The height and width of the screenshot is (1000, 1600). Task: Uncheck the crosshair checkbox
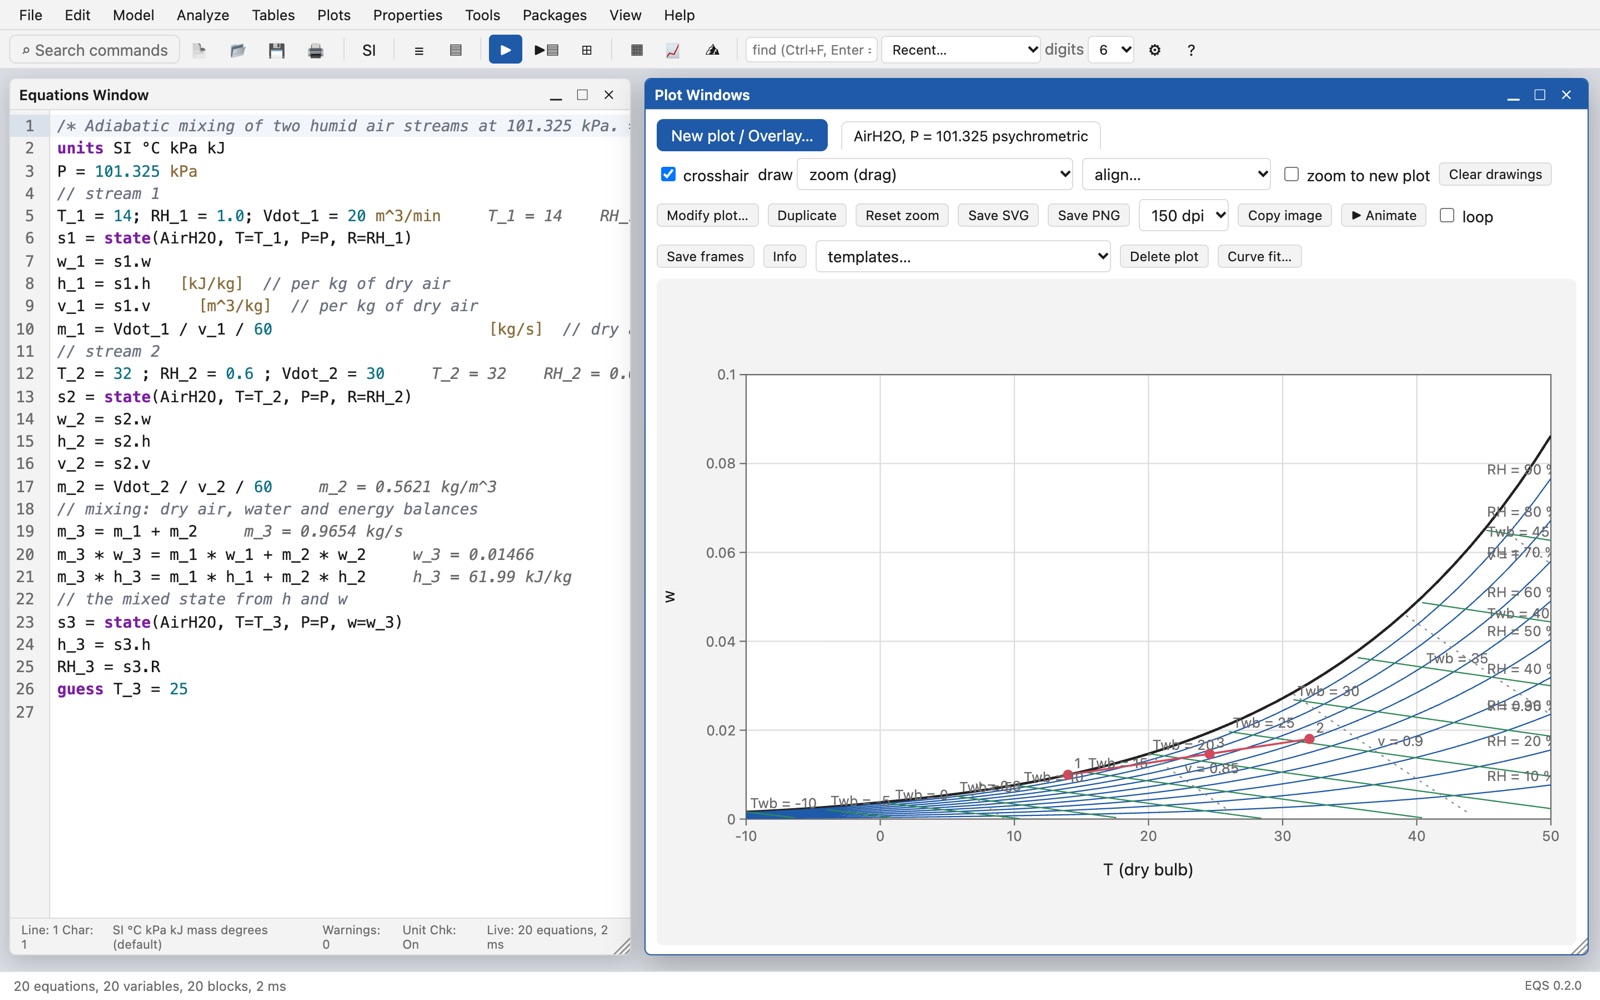pos(668,174)
